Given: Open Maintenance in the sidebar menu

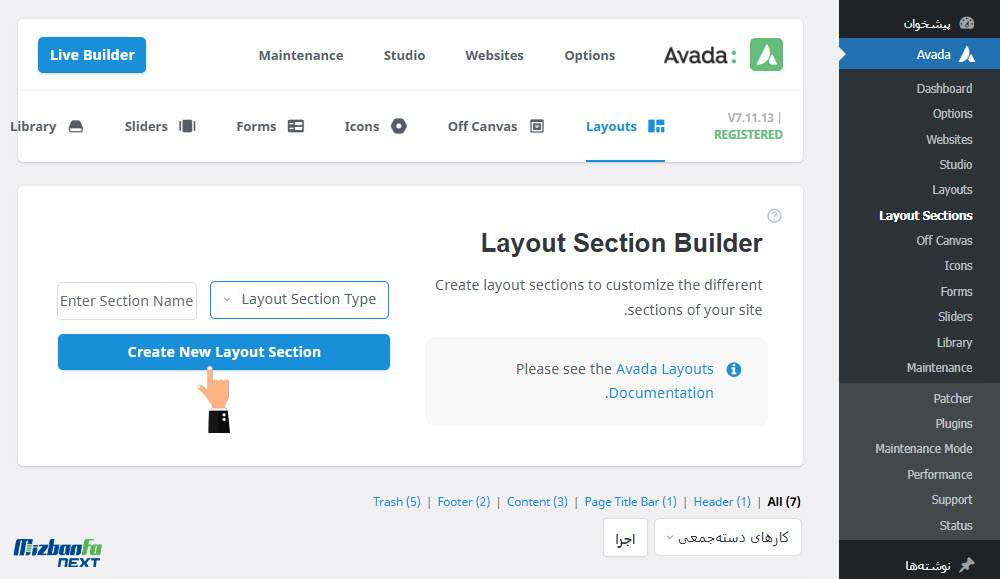Looking at the screenshot, I should pos(939,367).
